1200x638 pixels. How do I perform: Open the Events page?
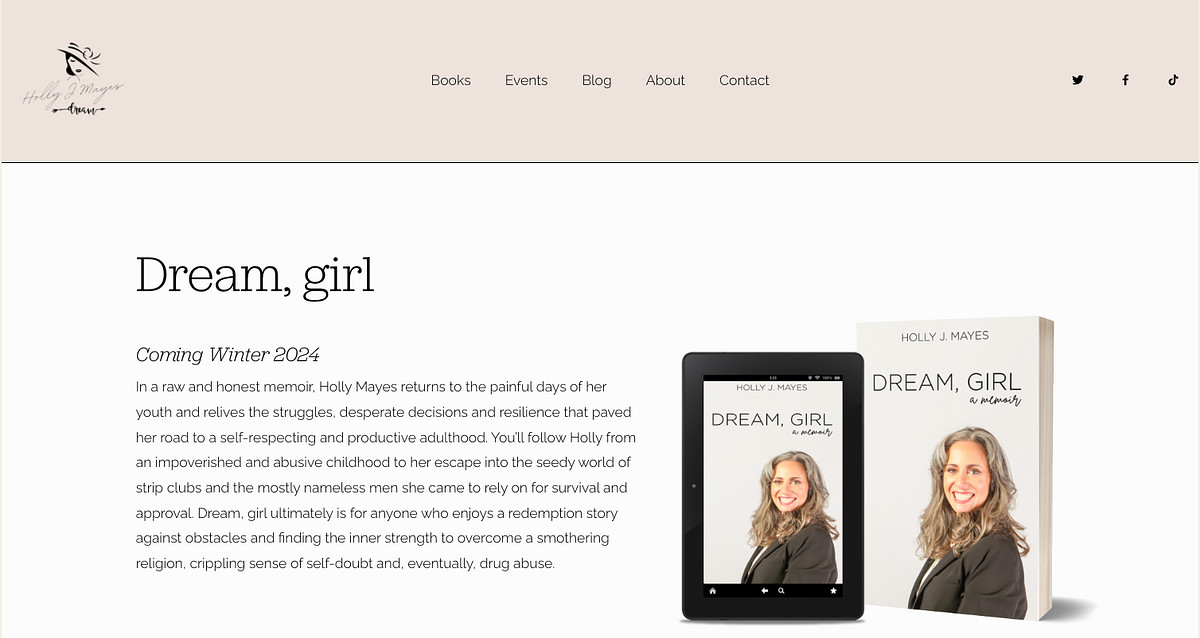pyautogui.click(x=526, y=80)
